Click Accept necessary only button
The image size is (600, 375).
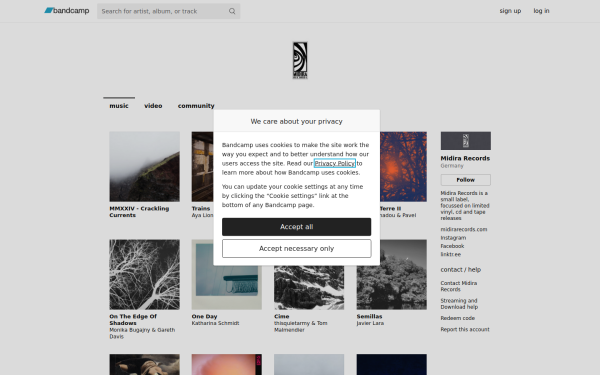297,249
